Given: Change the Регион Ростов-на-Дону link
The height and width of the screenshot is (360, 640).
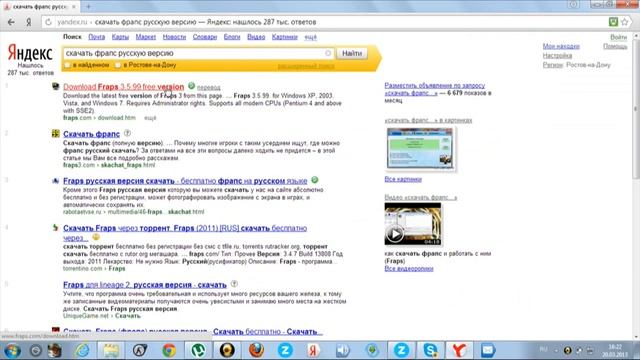Looking at the screenshot, I should pyautogui.click(x=576, y=65).
